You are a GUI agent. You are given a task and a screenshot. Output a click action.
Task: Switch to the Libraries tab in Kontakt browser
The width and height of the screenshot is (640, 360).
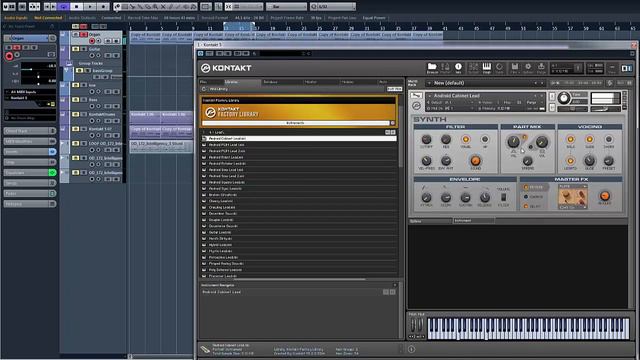(242, 82)
